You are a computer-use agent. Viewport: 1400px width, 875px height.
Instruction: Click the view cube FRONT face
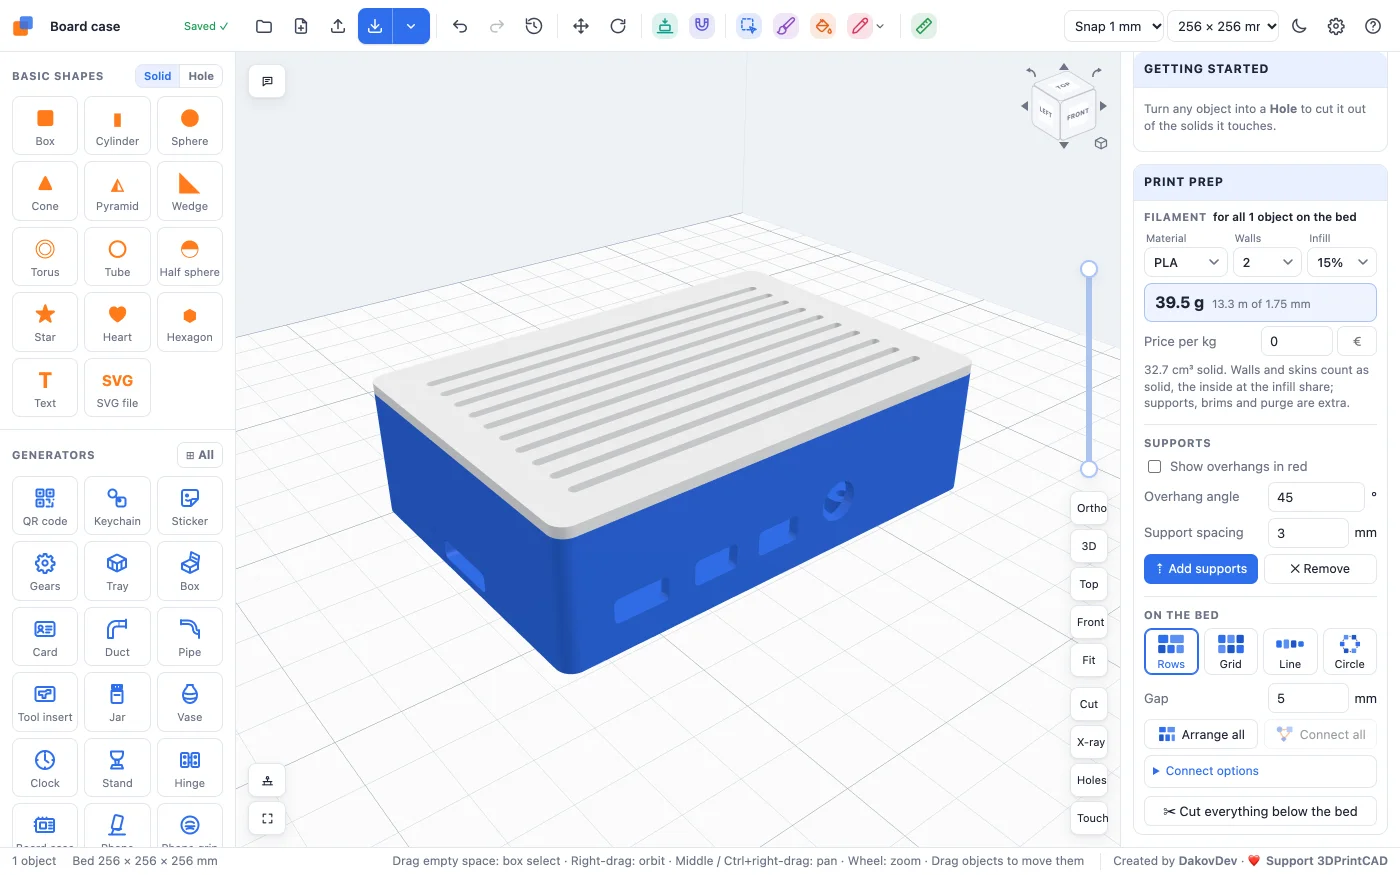(1078, 114)
